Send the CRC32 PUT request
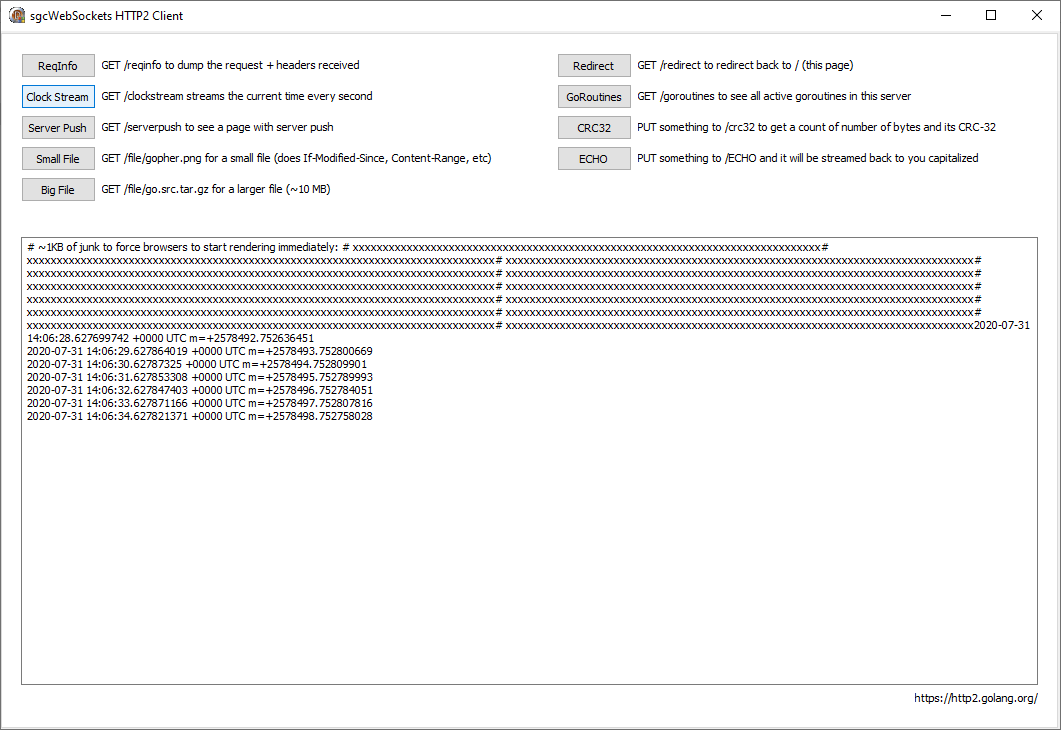 point(594,128)
